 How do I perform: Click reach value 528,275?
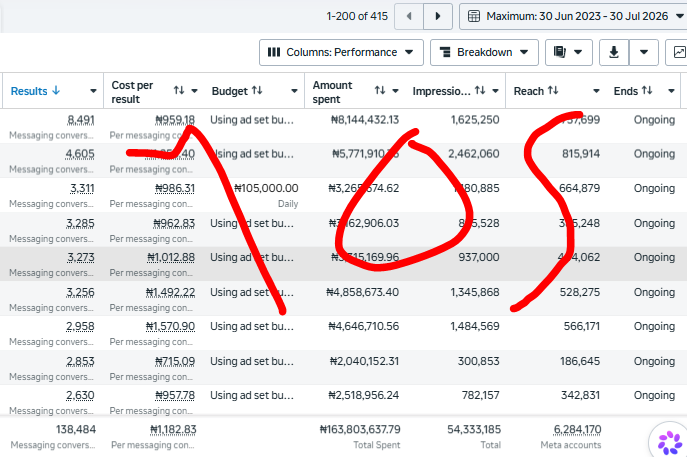580,292
